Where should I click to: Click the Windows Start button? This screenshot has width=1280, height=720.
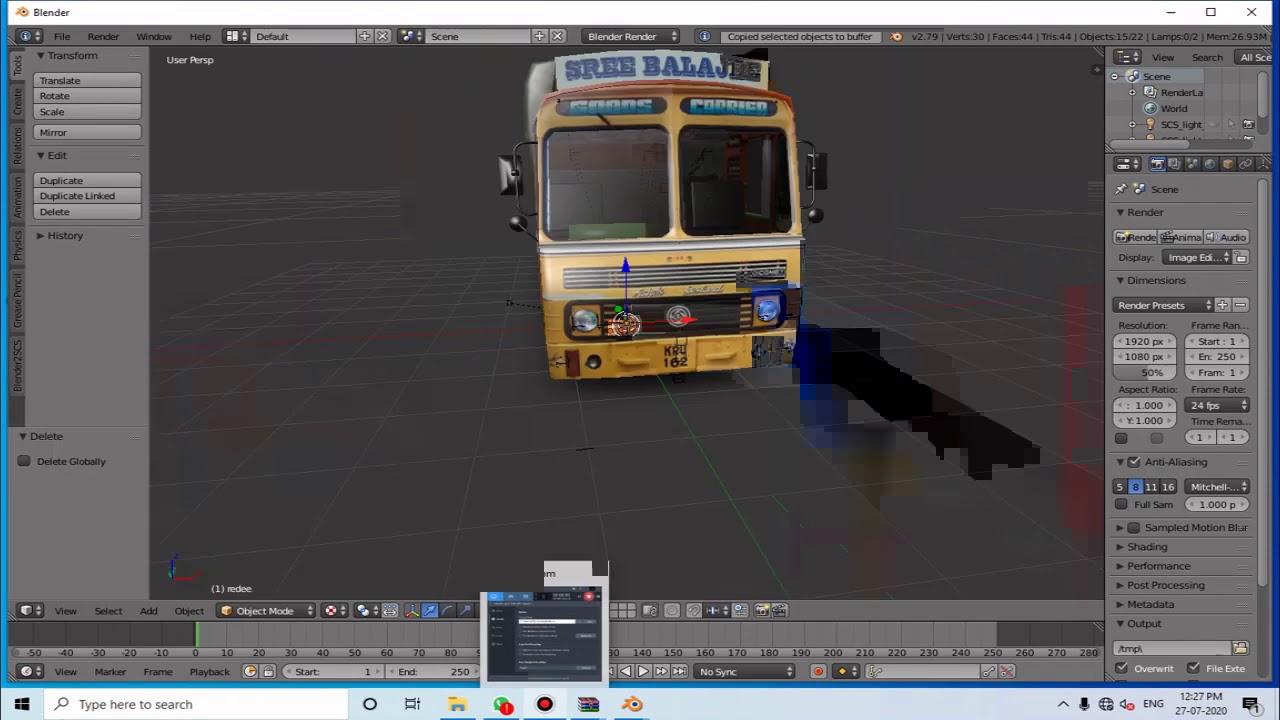coord(22,704)
